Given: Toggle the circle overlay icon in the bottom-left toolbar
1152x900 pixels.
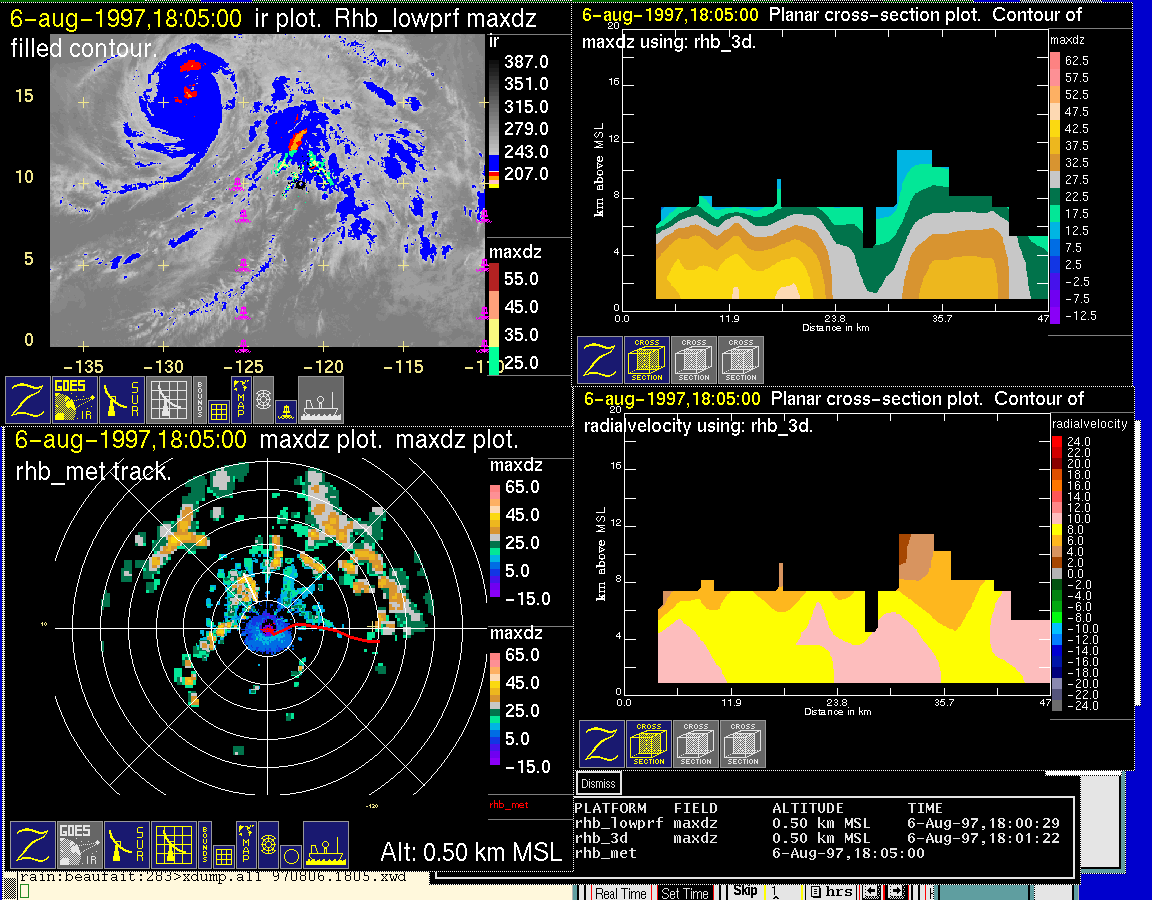Looking at the screenshot, I should (290, 856).
